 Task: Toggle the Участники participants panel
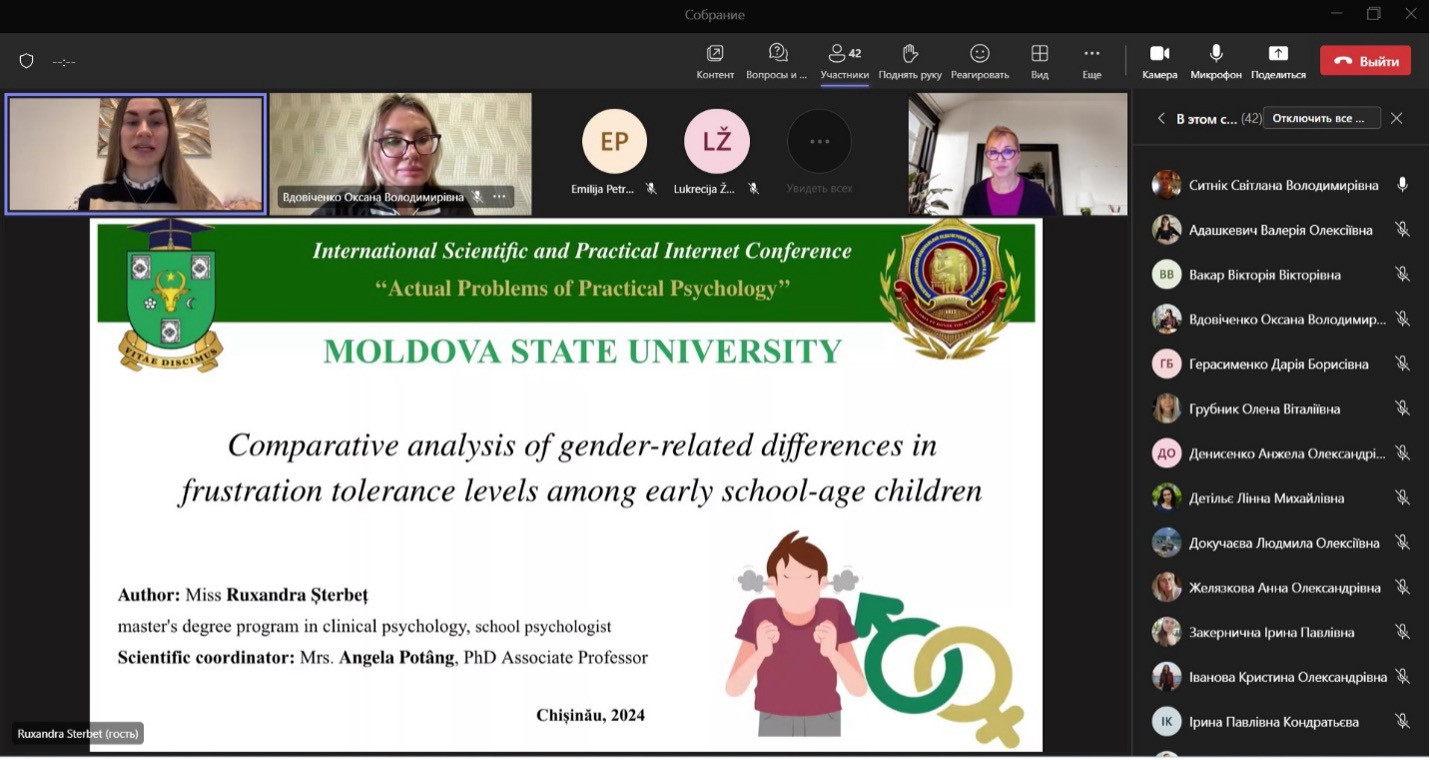tap(844, 61)
